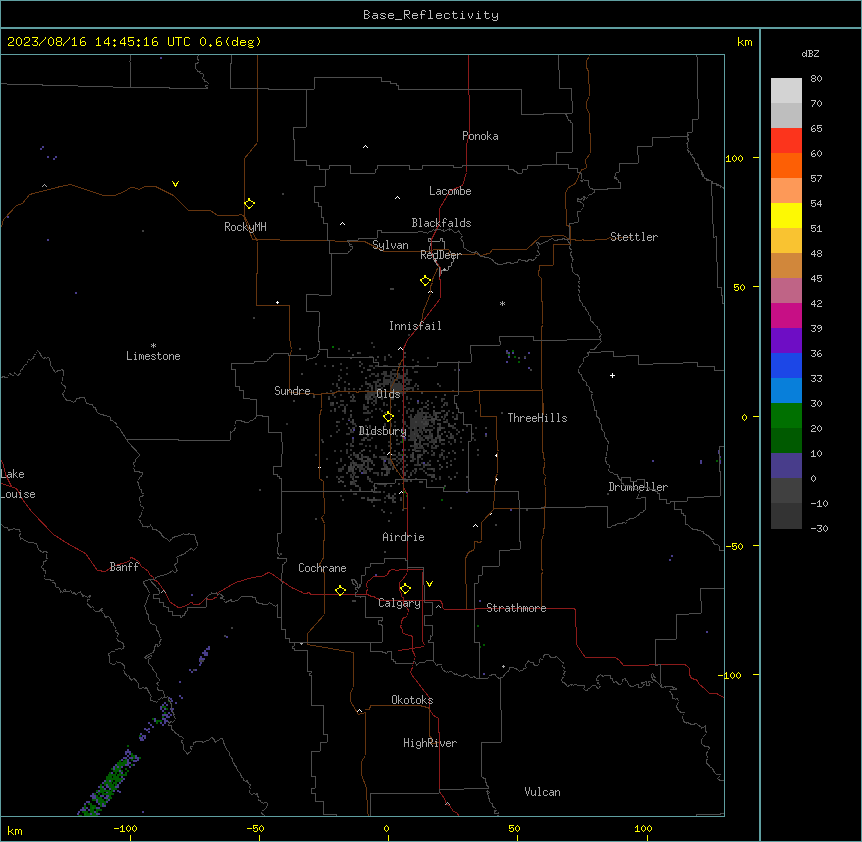862x842 pixels.
Task: Click the yellow marker south of RedDeer
Action: 426,281
